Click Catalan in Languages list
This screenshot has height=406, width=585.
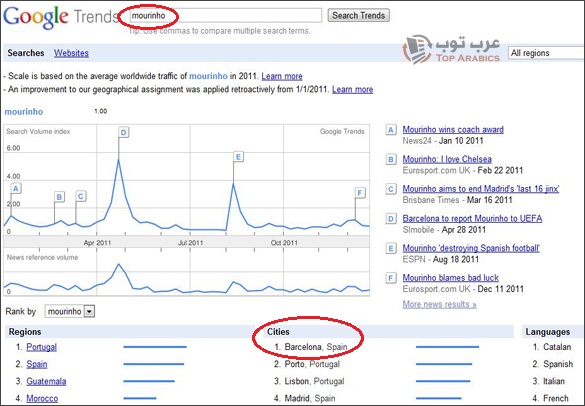pos(557,347)
